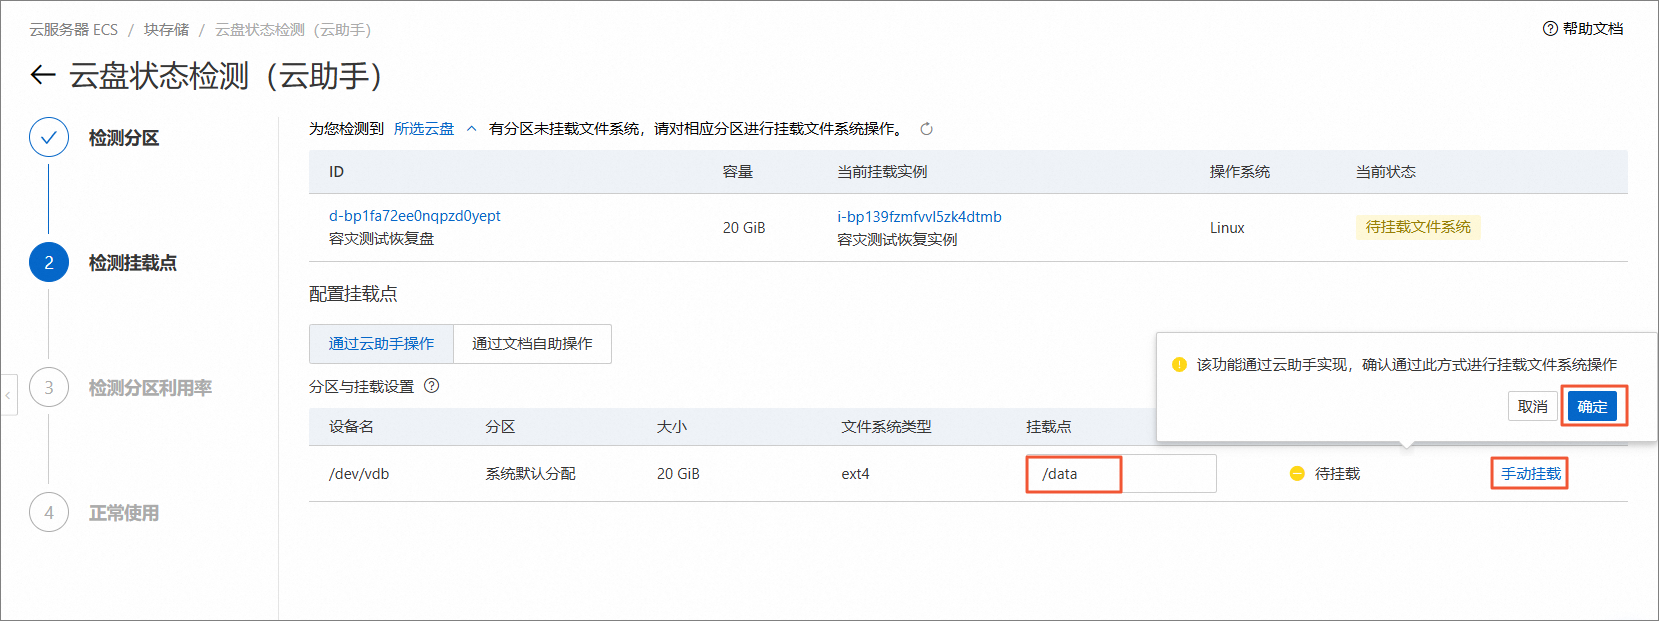
Task: Click the 文件系统类型 column header
Action: [x=886, y=427]
